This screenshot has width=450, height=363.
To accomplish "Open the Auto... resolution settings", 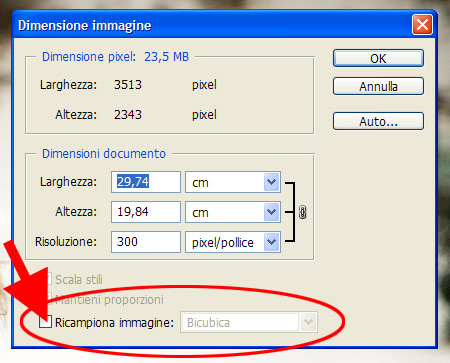I will click(378, 121).
